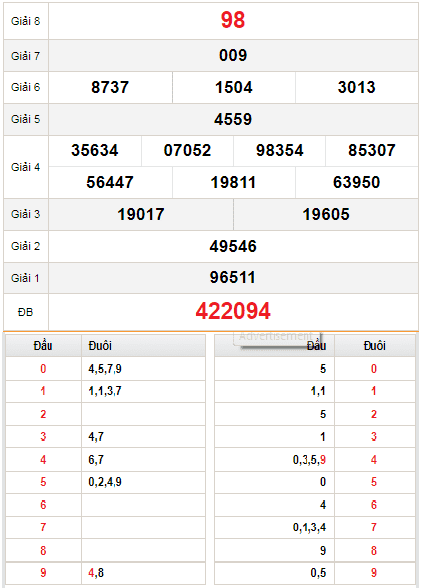Image resolution: width=421 pixels, height=588 pixels.
Task: Select the Giải 6 number 1504
Action: [x=234, y=87]
